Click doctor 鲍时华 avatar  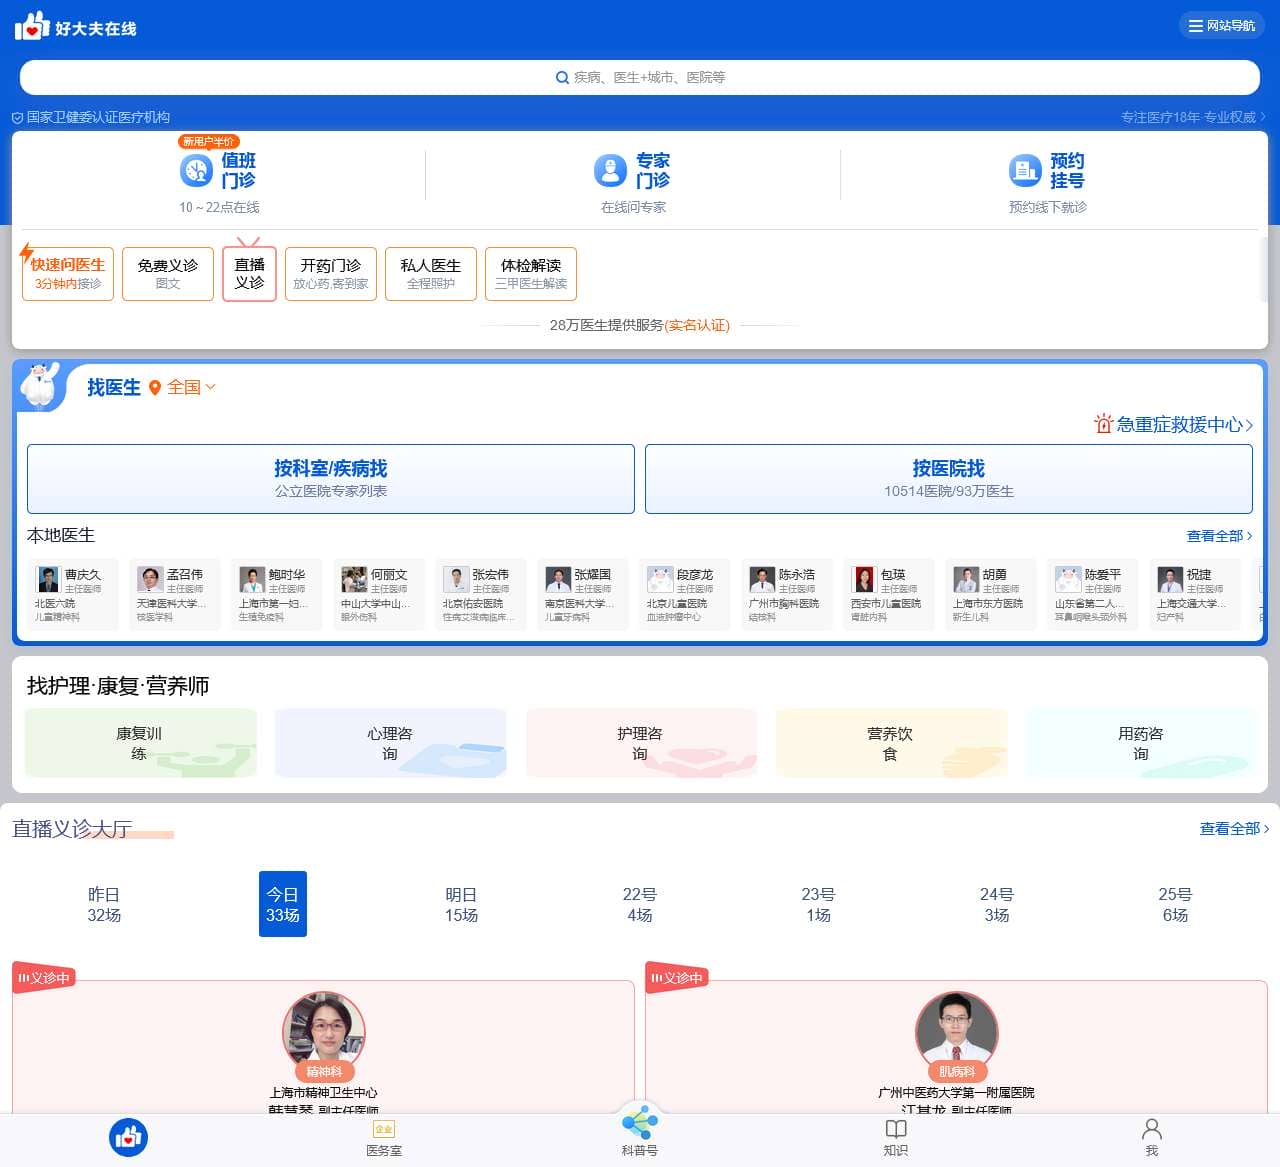point(252,579)
